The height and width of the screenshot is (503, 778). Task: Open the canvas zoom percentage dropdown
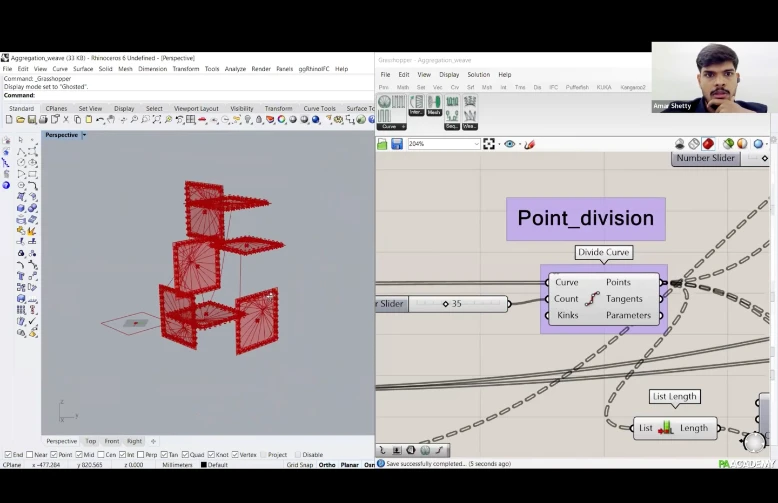476,144
